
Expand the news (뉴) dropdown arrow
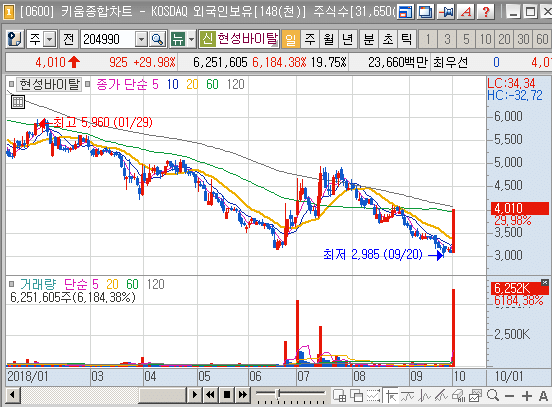tap(192, 39)
